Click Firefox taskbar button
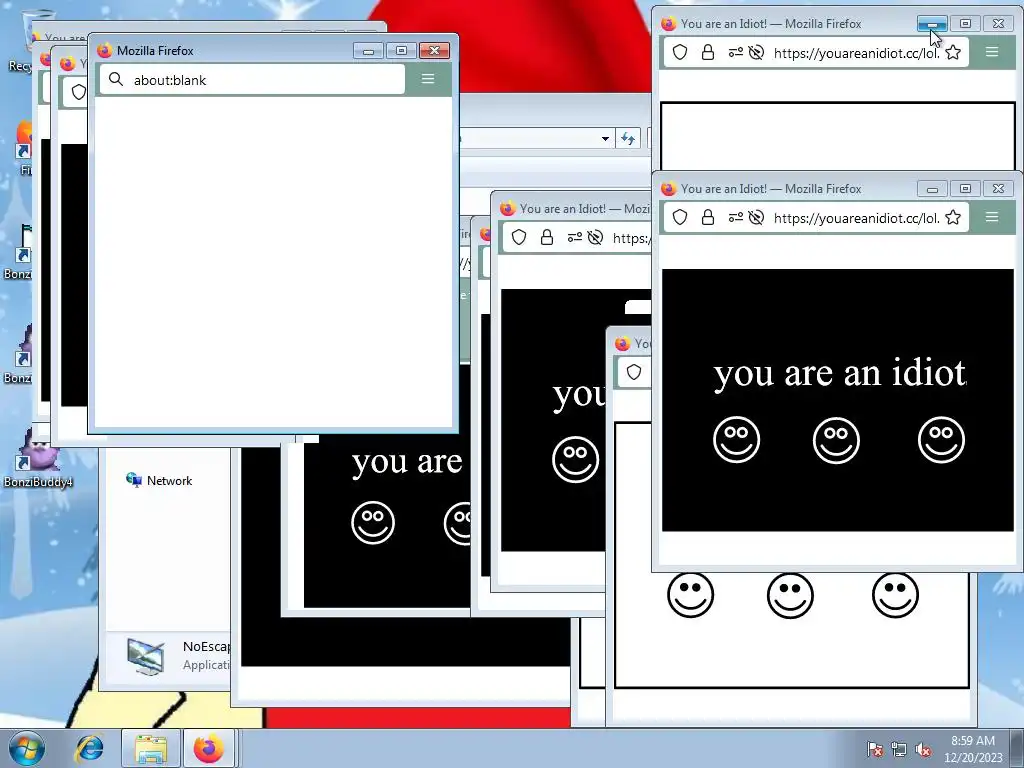The width and height of the screenshot is (1024, 768). [209, 748]
